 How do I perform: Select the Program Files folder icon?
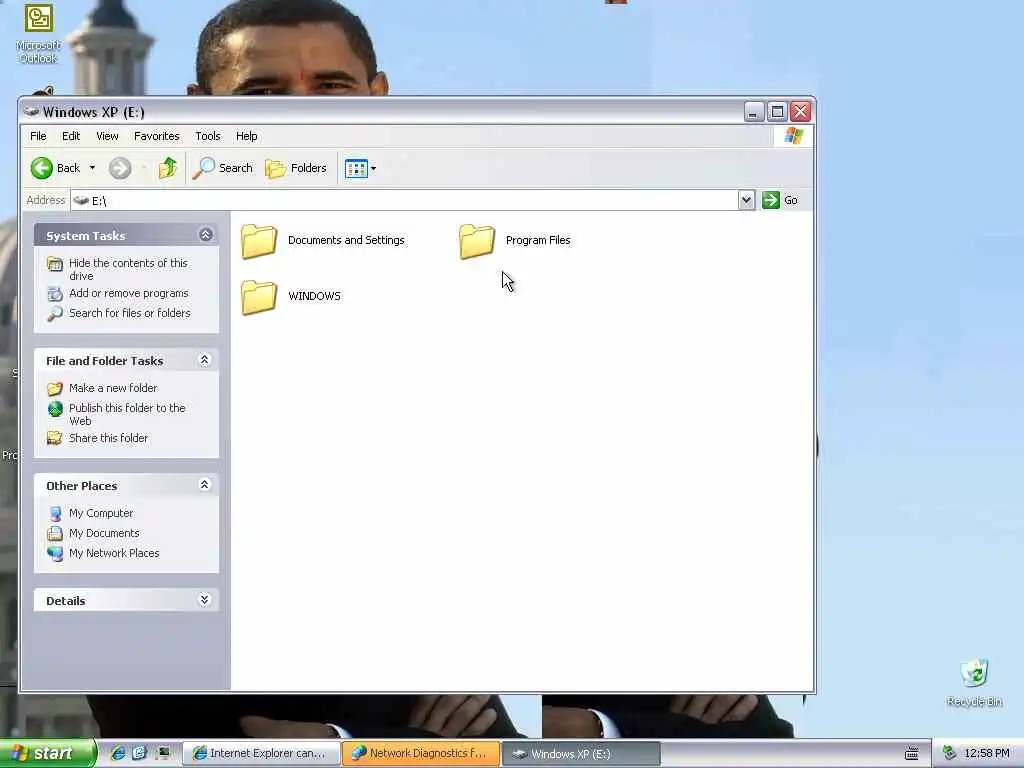pyautogui.click(x=477, y=241)
